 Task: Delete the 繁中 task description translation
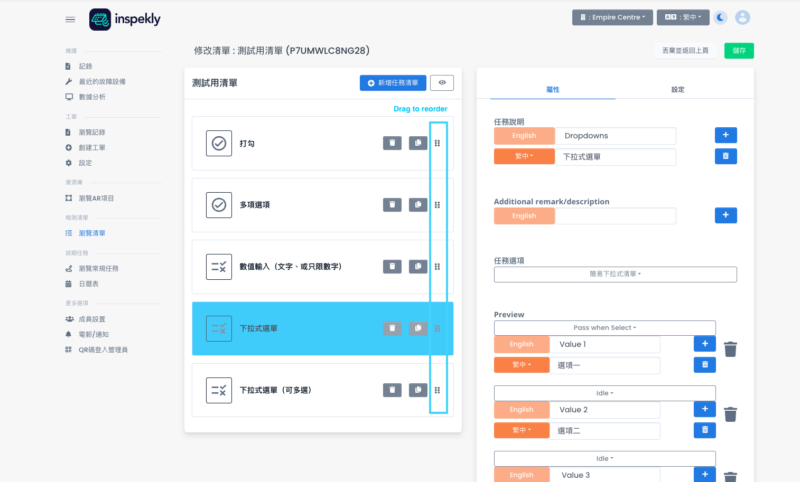726,156
